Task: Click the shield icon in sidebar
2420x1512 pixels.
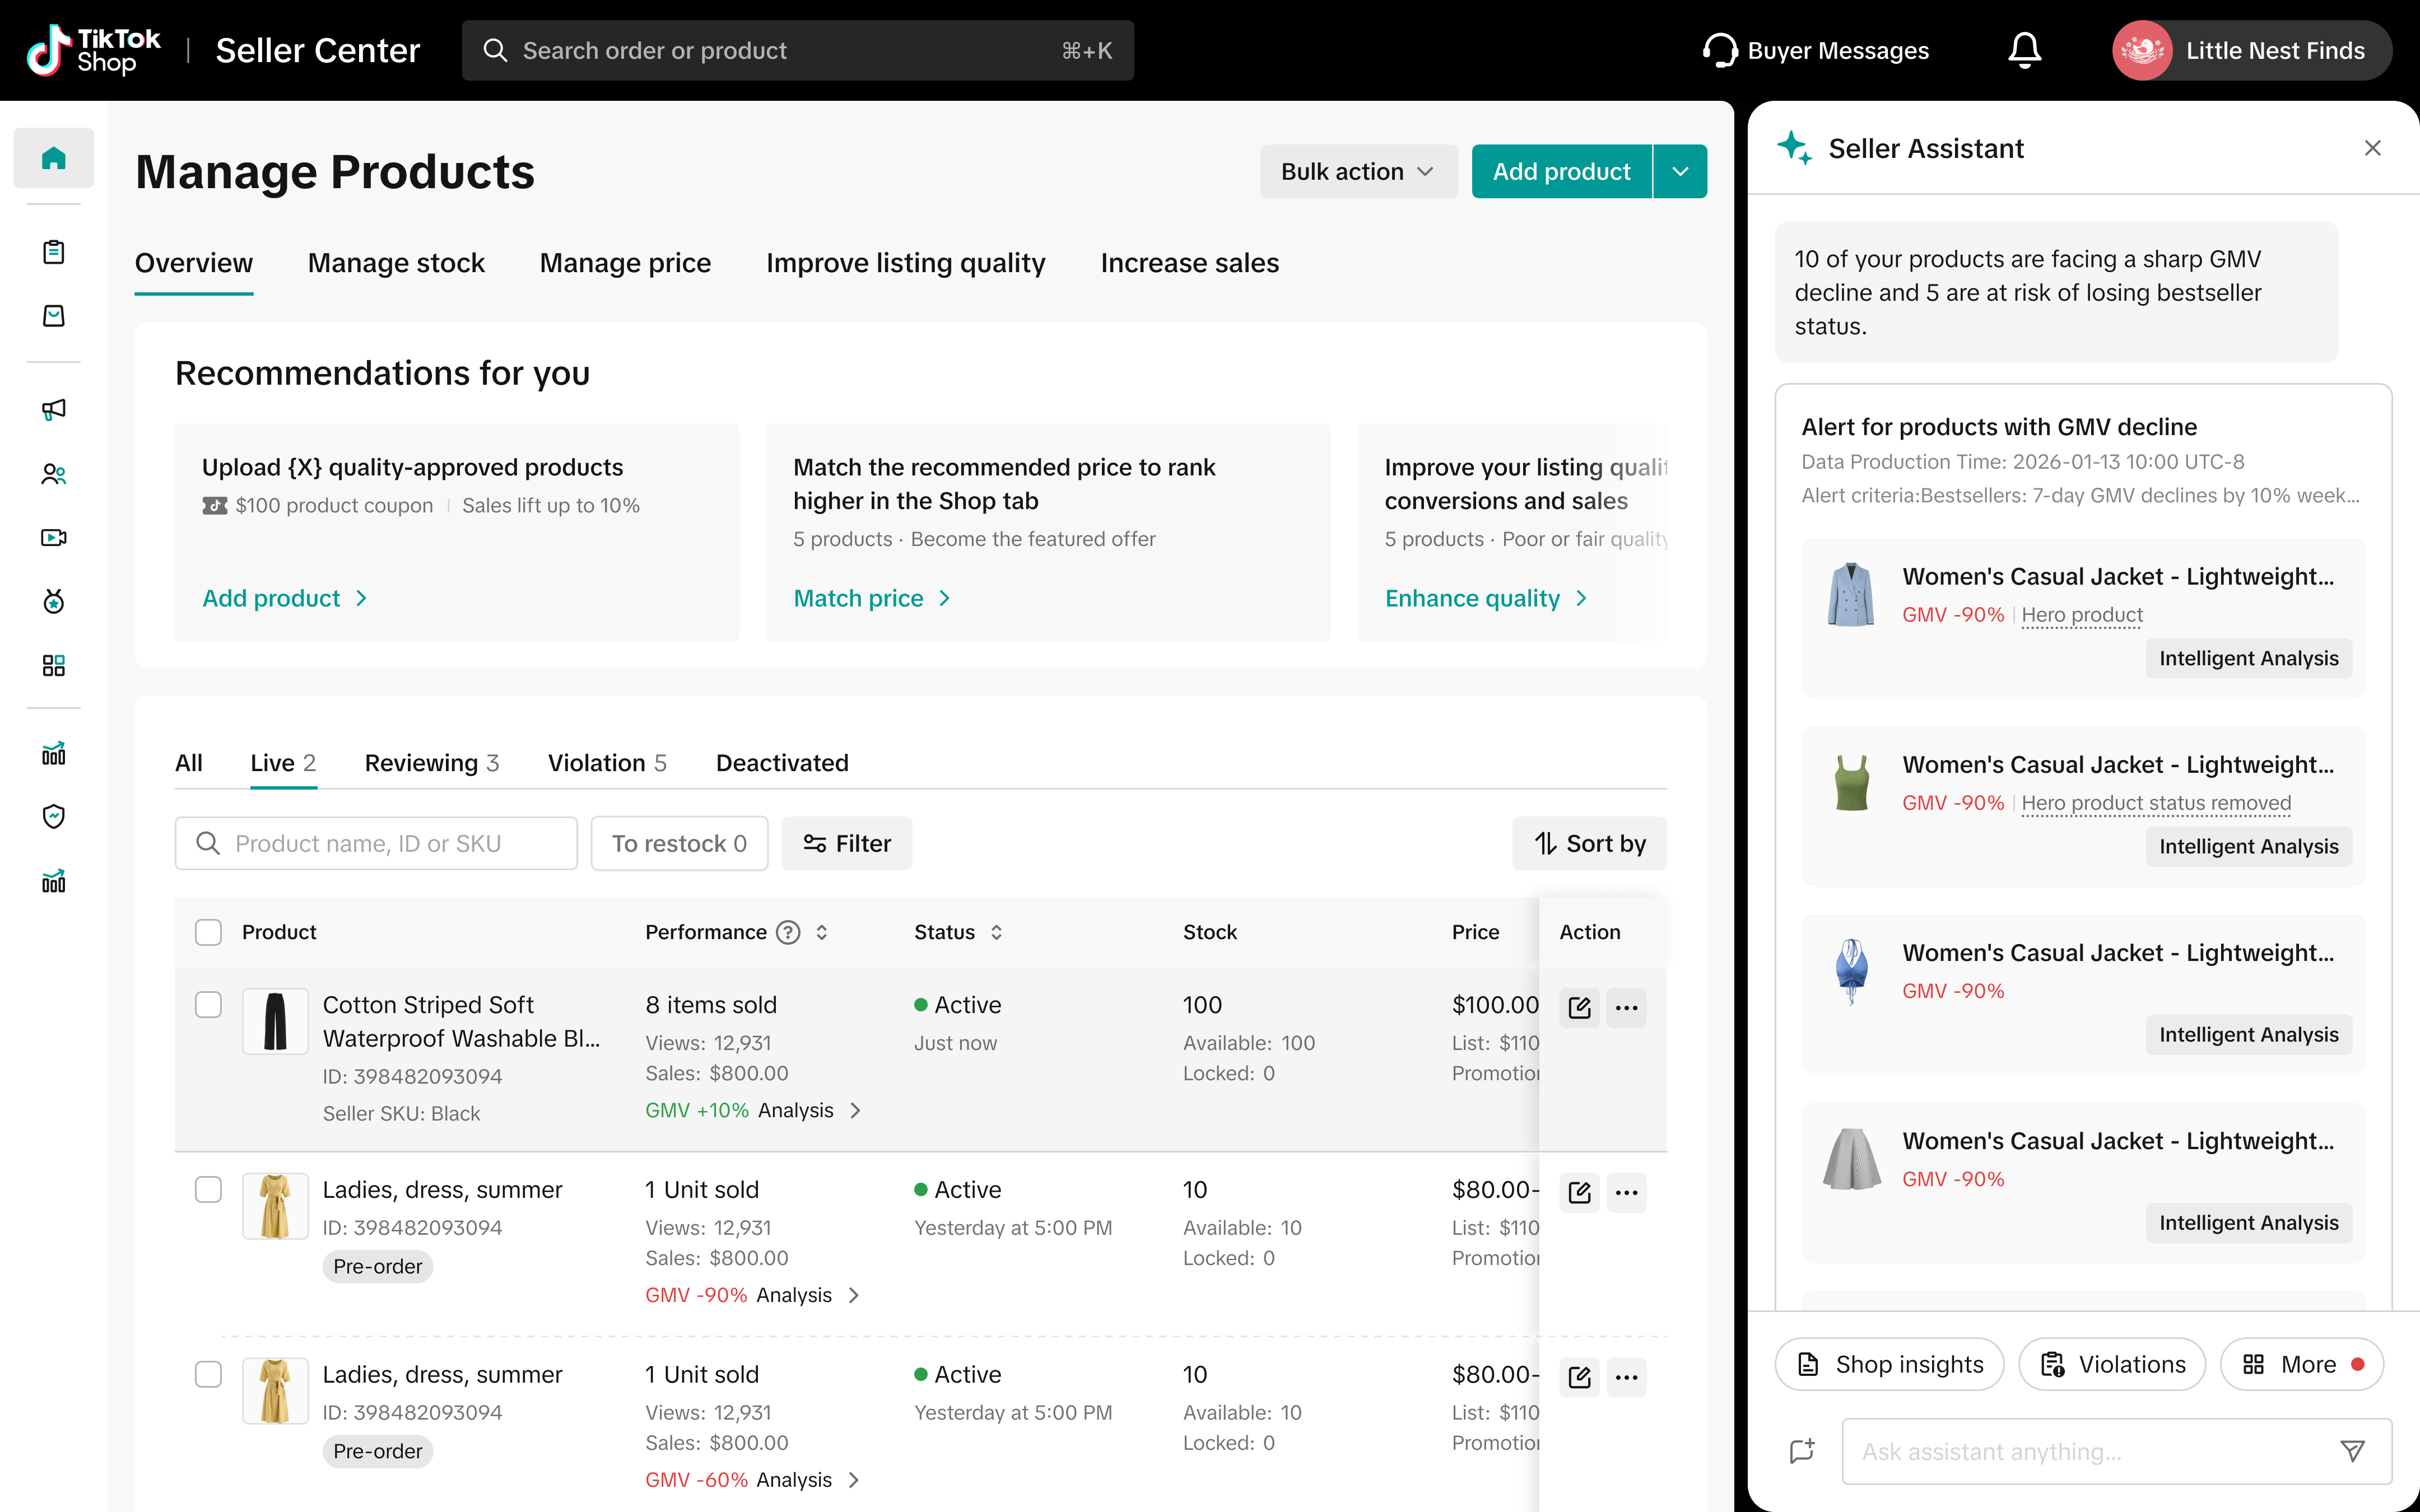Action: click(x=54, y=817)
